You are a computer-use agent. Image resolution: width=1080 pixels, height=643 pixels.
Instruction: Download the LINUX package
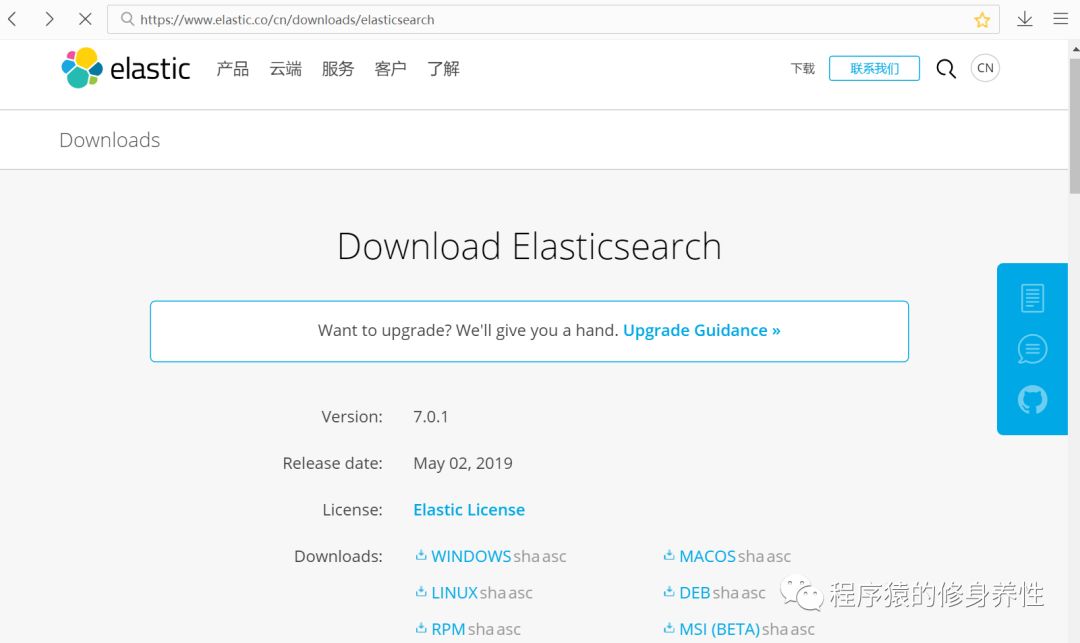[455, 593]
